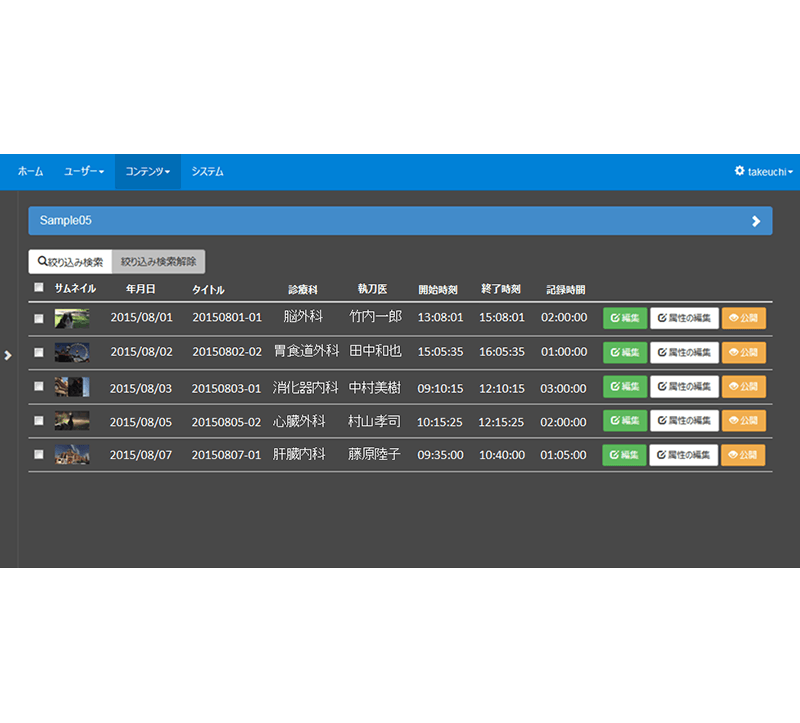Click department cell 胃食道外科

(x=307, y=351)
